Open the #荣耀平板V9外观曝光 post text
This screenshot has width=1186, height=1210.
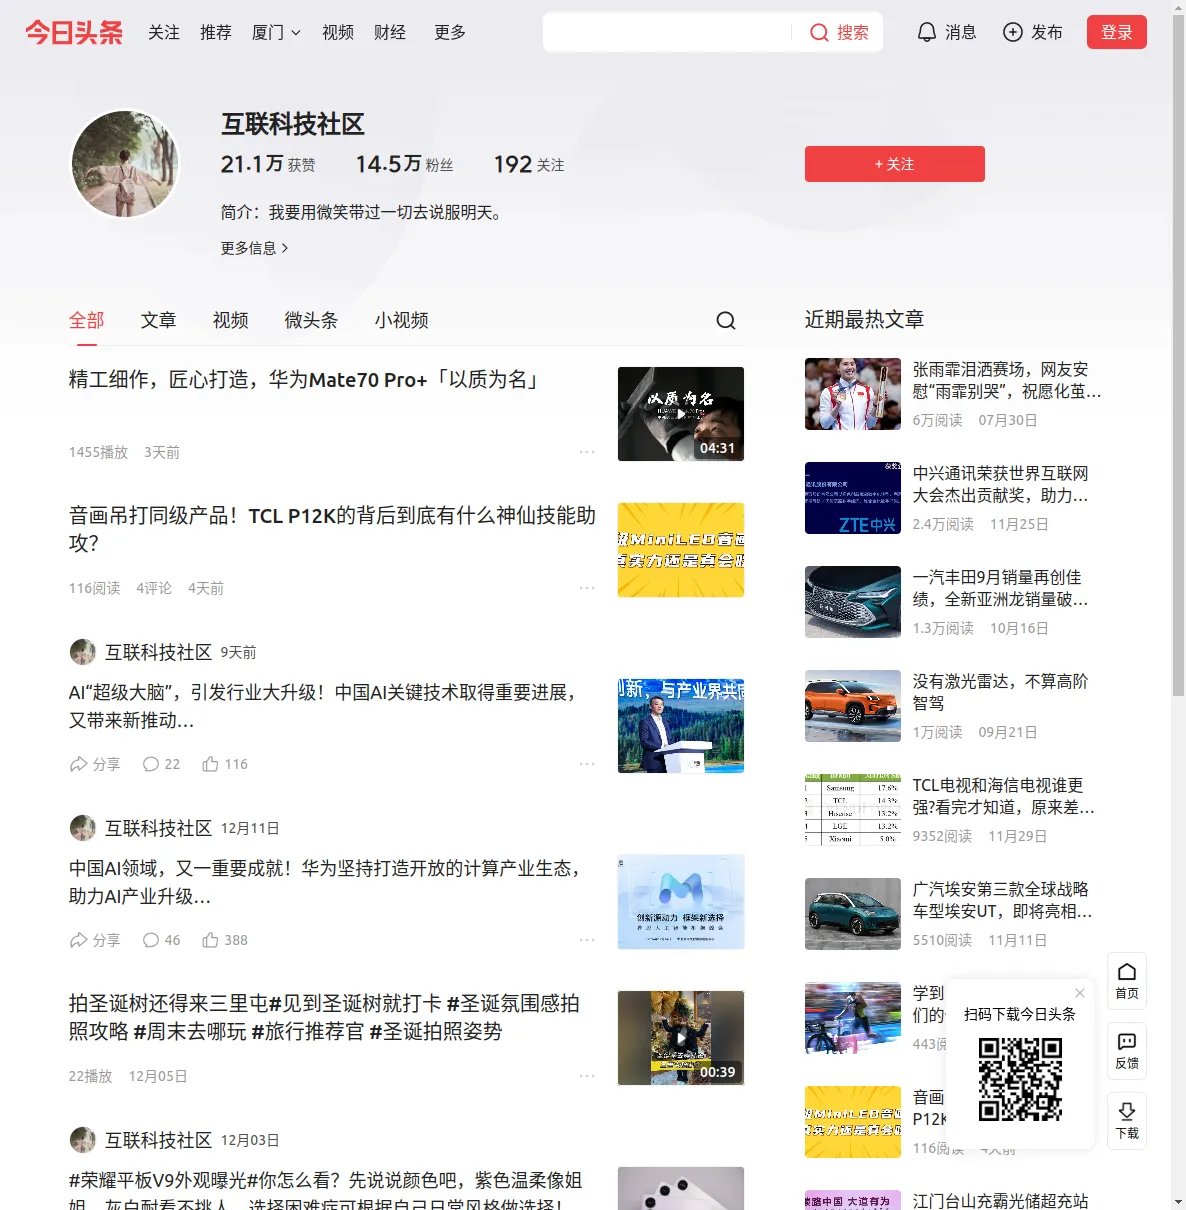tap(327, 1191)
